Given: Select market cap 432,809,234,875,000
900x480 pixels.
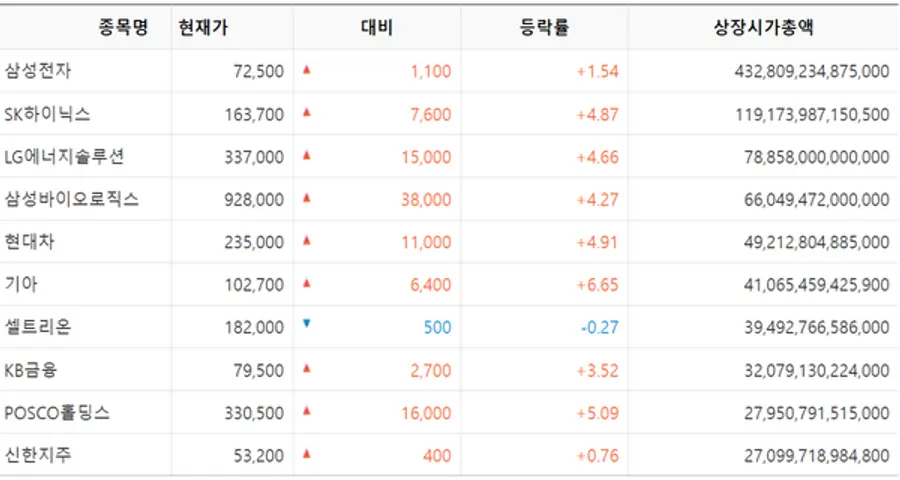Looking at the screenshot, I should [x=812, y=71].
